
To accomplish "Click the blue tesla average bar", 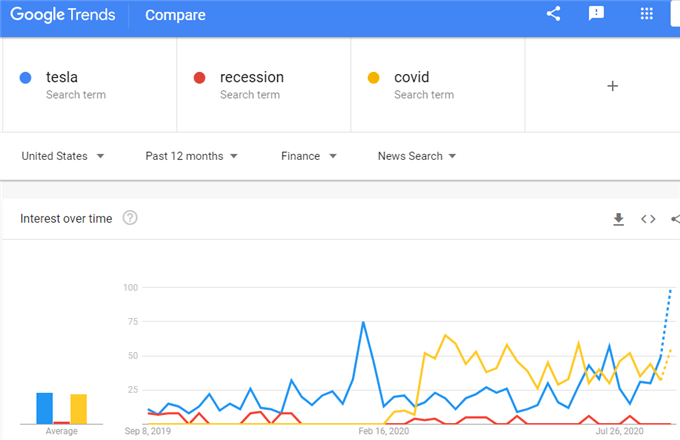I will [x=44, y=408].
